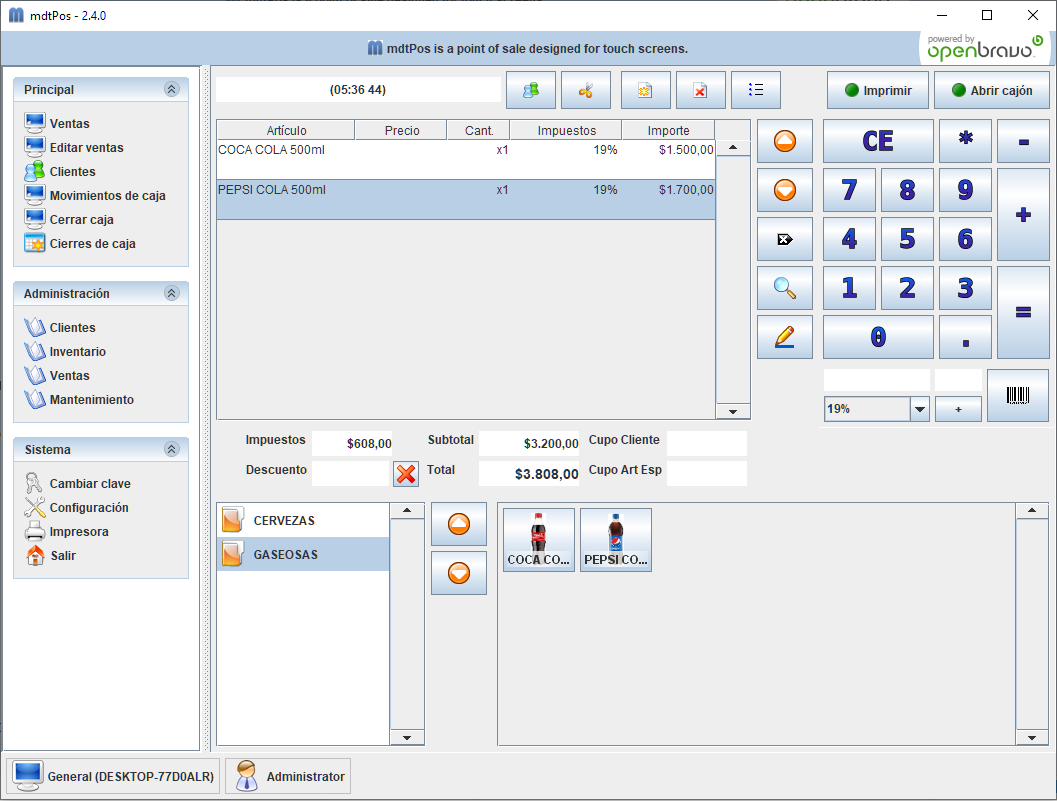Click the keypad number 0

(x=878, y=337)
